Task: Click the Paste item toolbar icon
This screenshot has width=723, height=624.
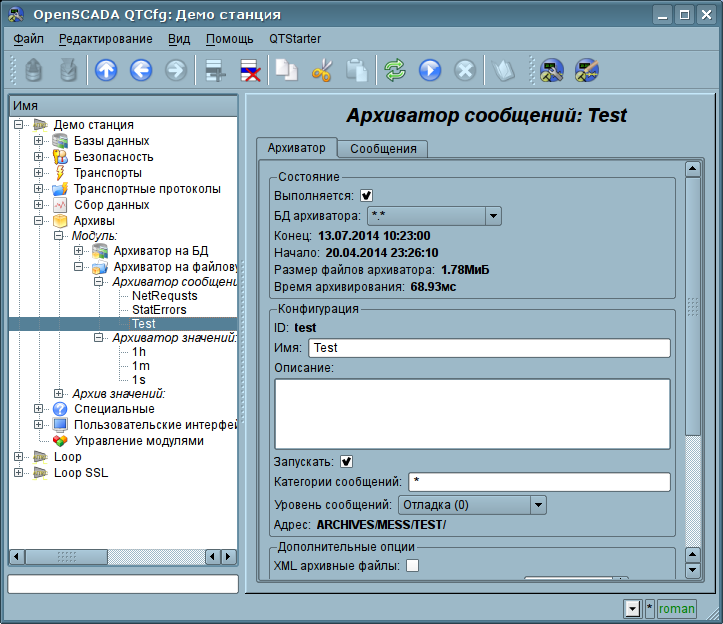Action: [x=357, y=71]
